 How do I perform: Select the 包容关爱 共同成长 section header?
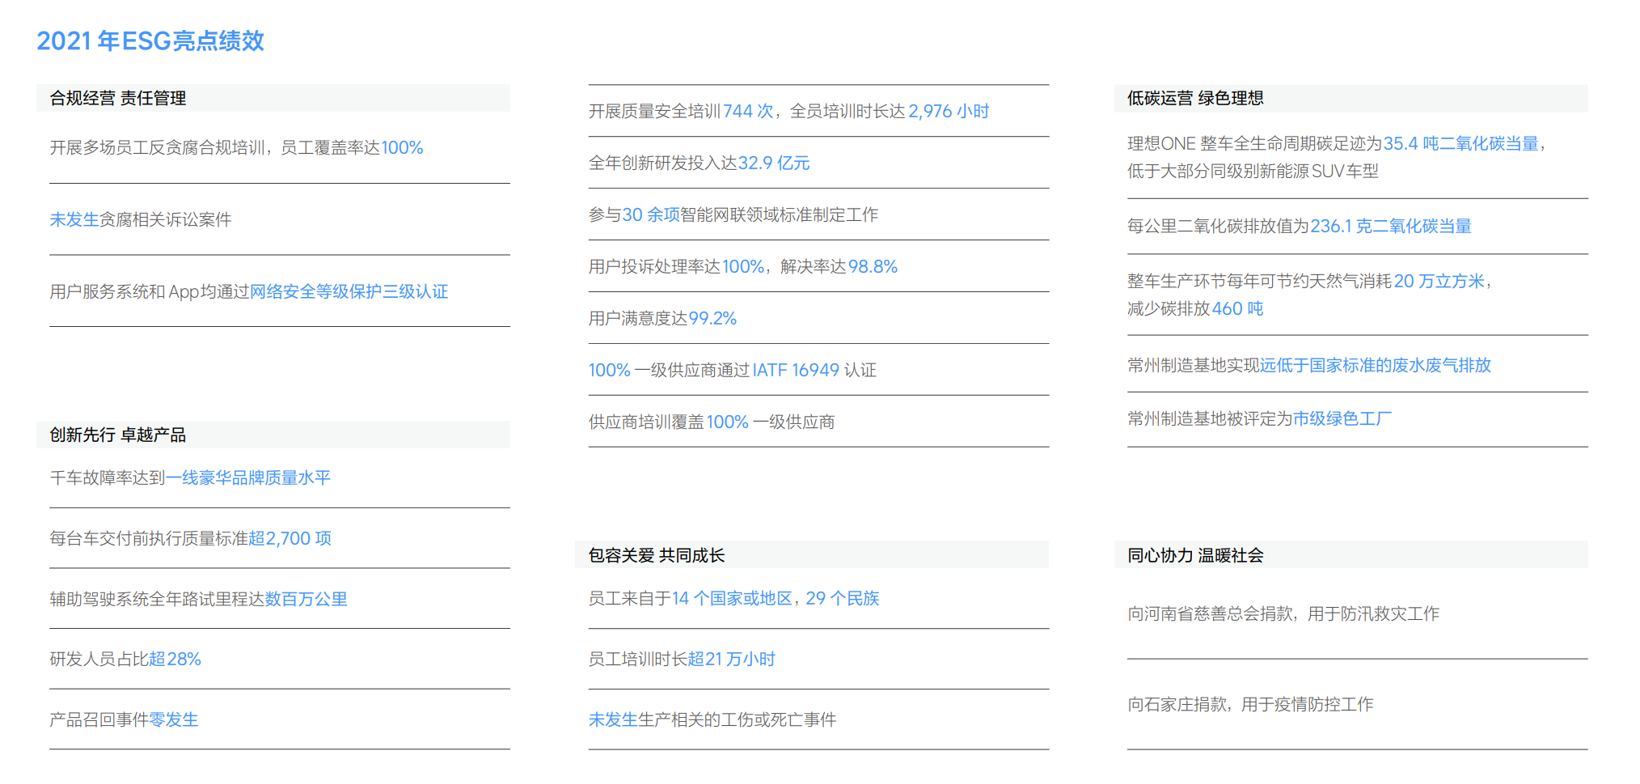point(656,555)
